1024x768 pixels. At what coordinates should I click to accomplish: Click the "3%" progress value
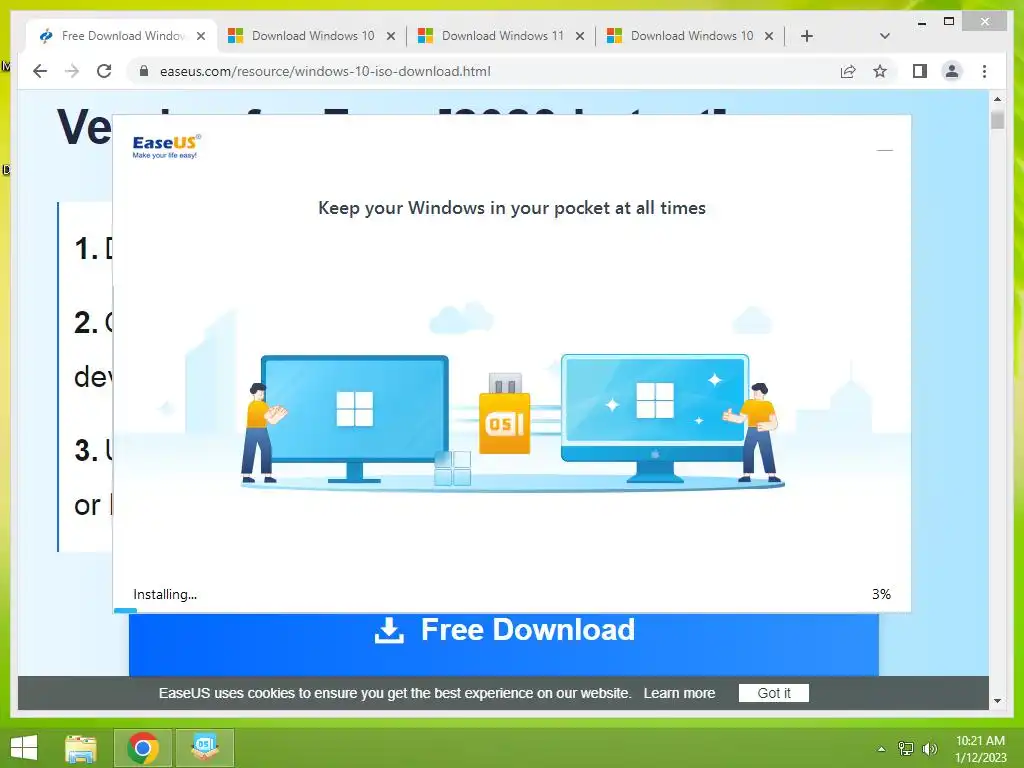tap(881, 594)
